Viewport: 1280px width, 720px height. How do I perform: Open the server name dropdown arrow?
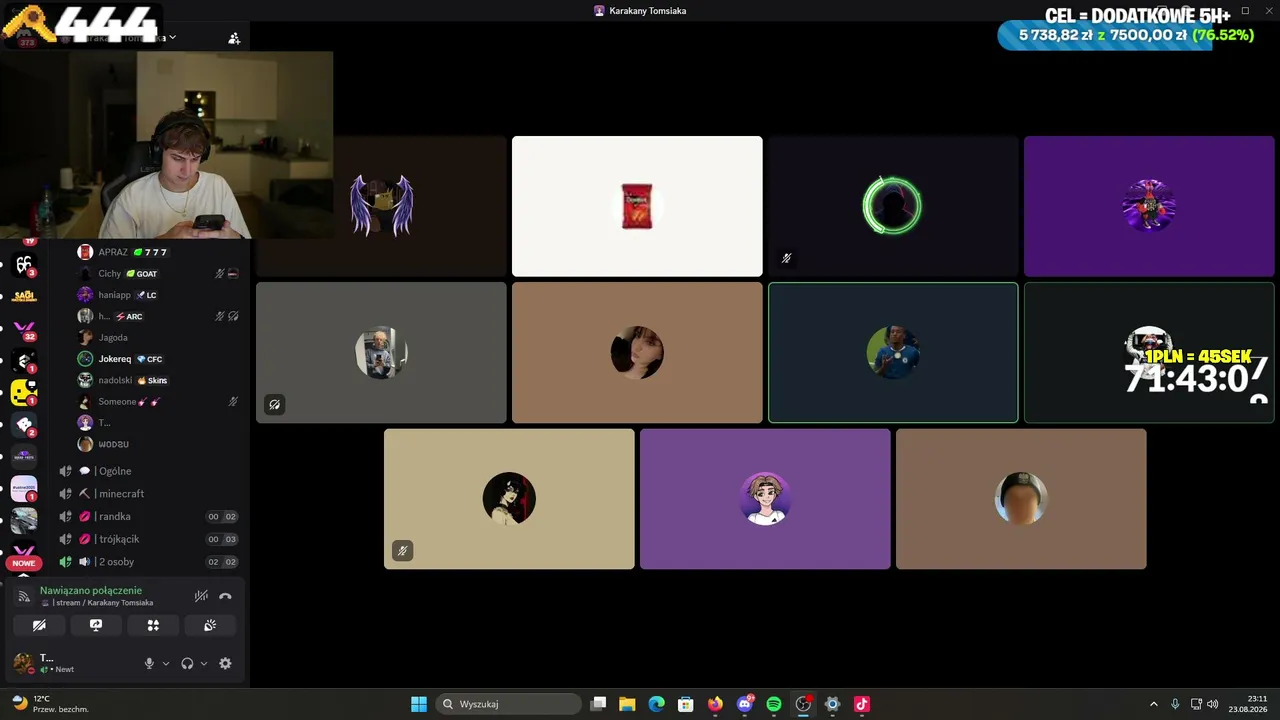tap(173, 37)
